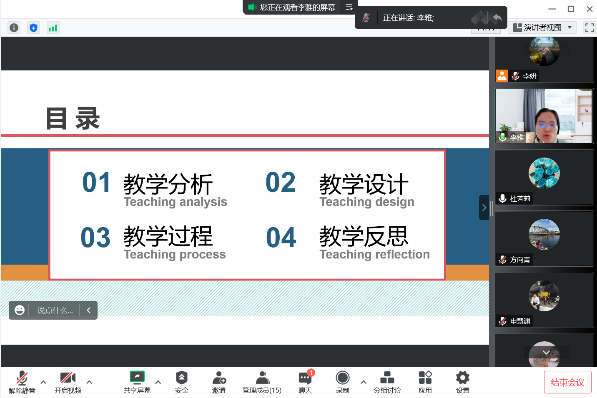The image size is (597, 398).
Task: Open view options menu on sharing banner
Action: [349, 7]
